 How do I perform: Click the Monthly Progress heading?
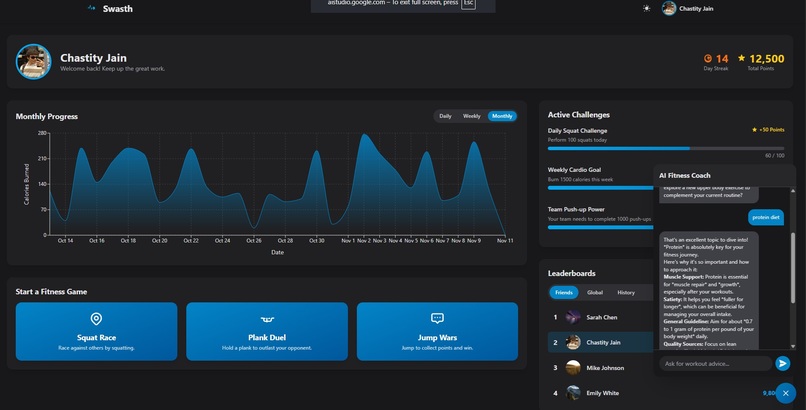pos(47,117)
